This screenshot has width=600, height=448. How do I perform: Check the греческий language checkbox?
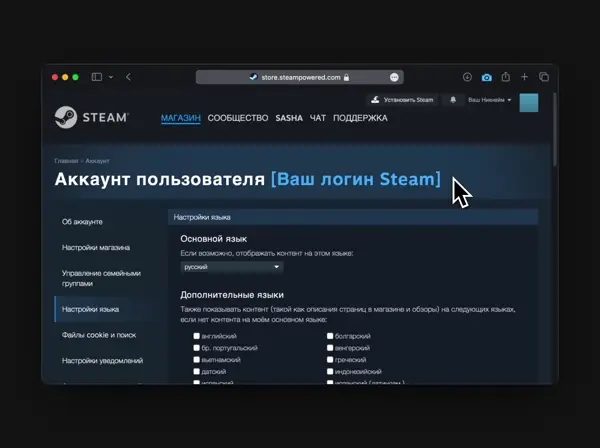[x=330, y=359]
